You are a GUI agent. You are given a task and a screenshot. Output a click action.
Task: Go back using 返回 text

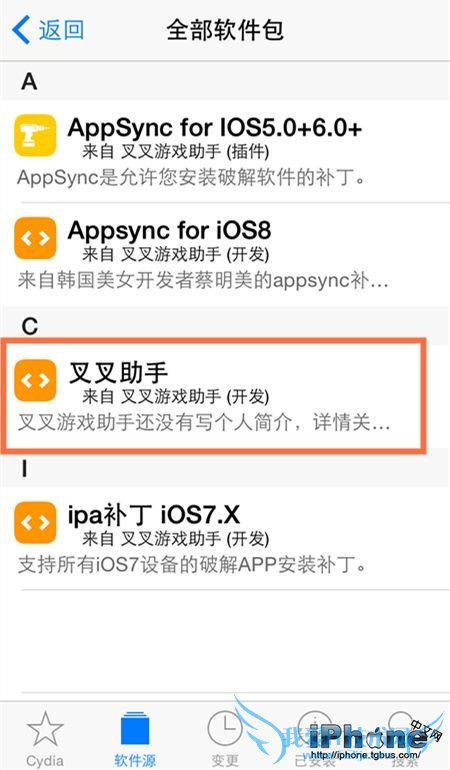point(62,30)
